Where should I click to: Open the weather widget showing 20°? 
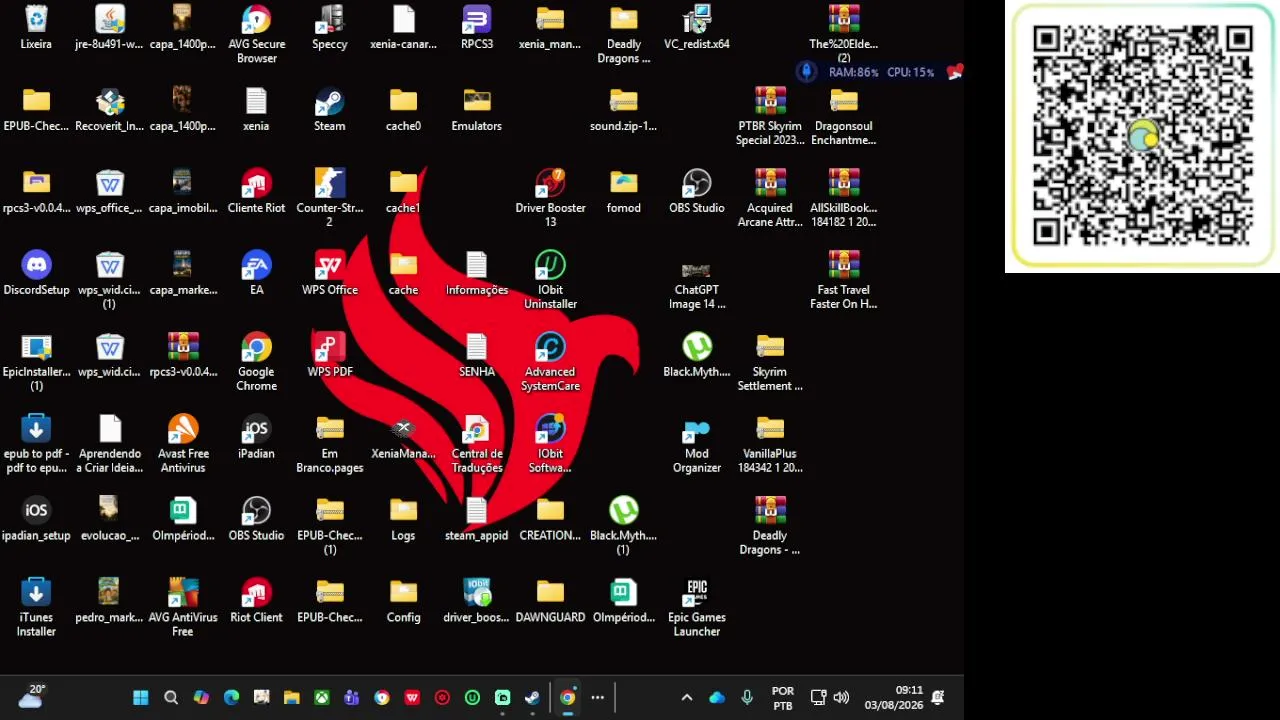(x=32, y=697)
